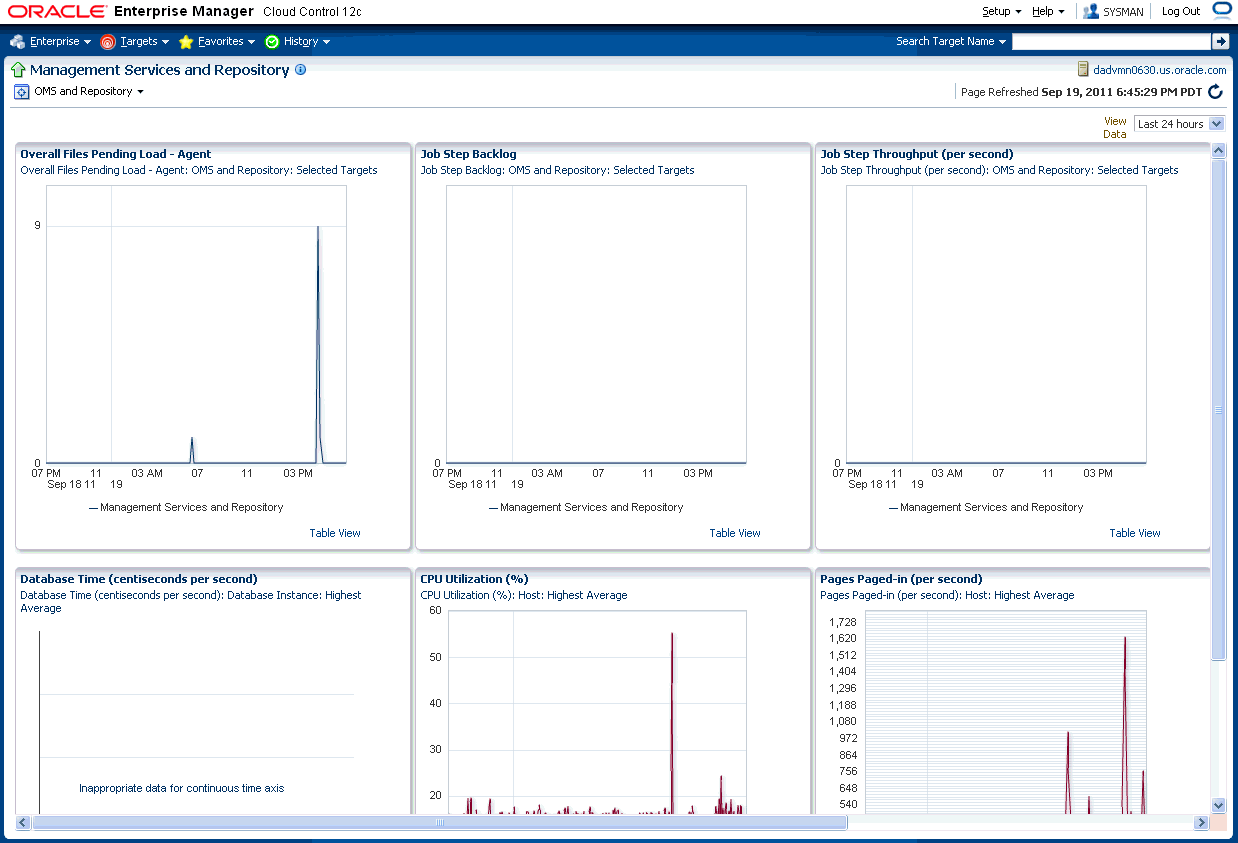Click the search go arrow button
The width and height of the screenshot is (1238, 843).
(1220, 41)
